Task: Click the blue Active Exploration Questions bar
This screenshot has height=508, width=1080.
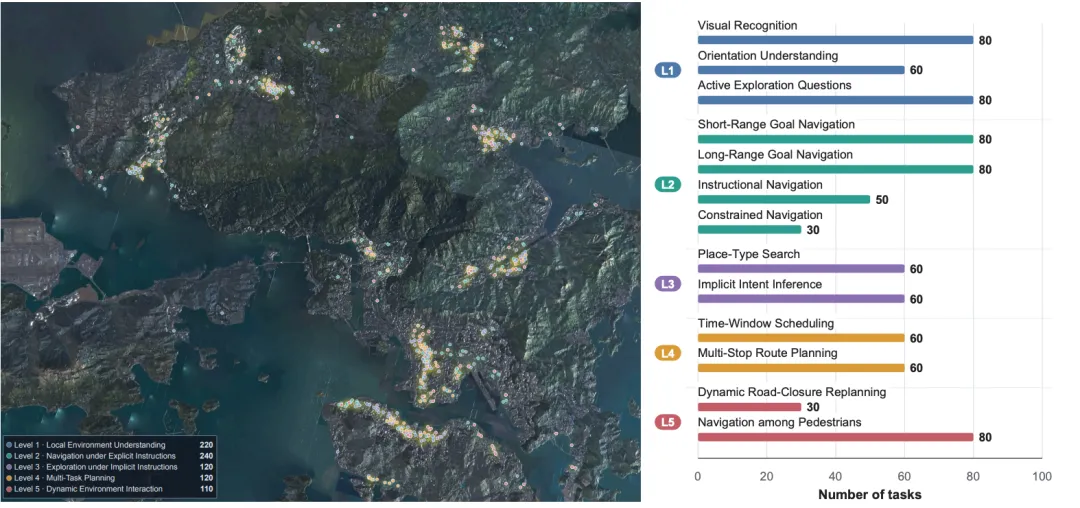Action: point(835,100)
